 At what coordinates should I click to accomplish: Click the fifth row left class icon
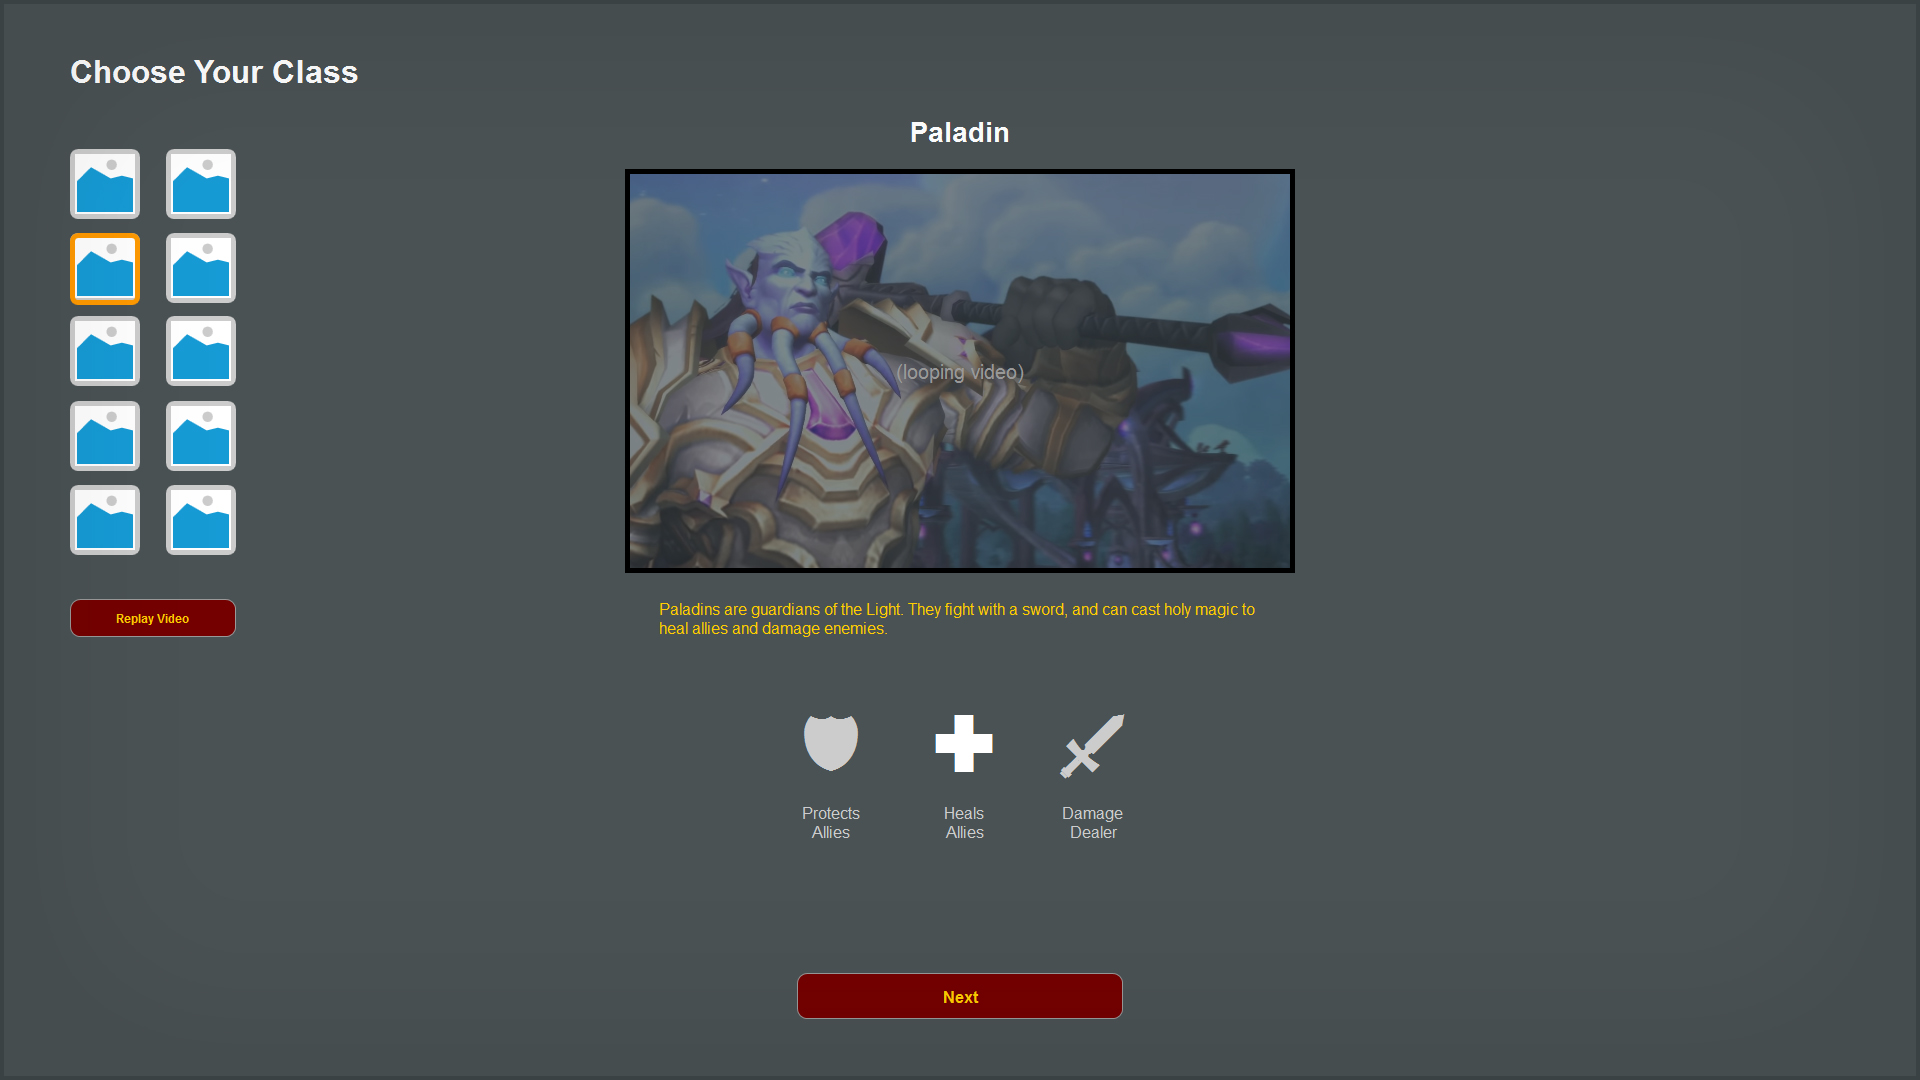click(x=105, y=520)
